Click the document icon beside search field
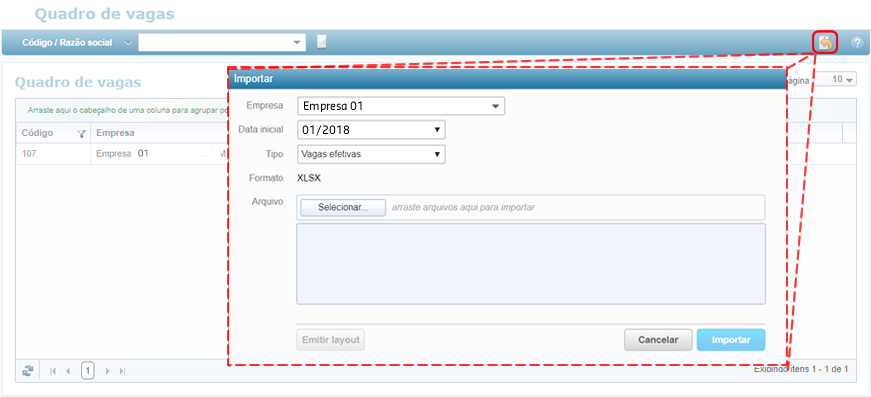 pyautogui.click(x=321, y=42)
